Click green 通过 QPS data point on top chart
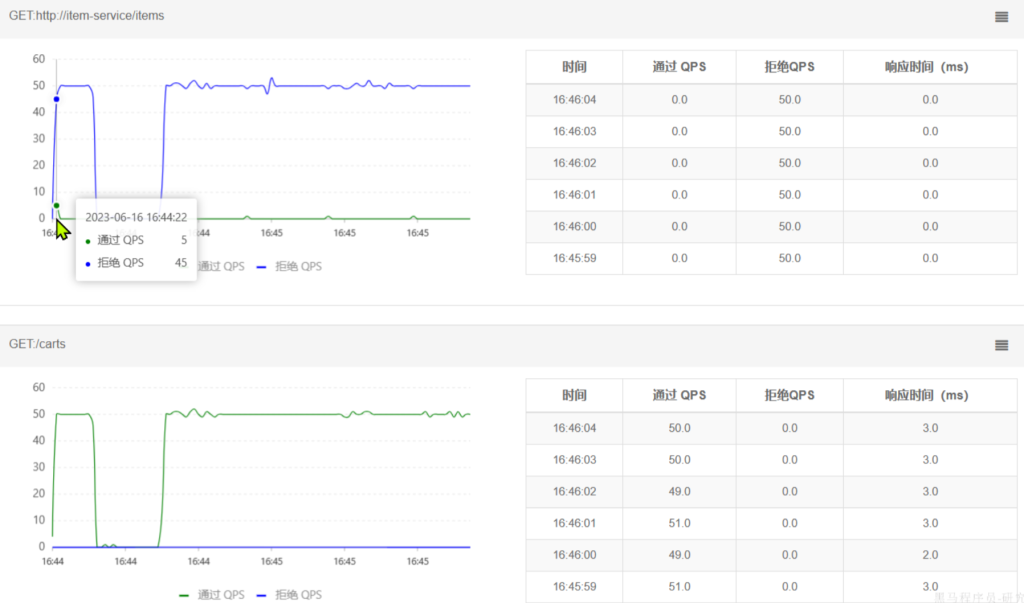 [x=56, y=206]
